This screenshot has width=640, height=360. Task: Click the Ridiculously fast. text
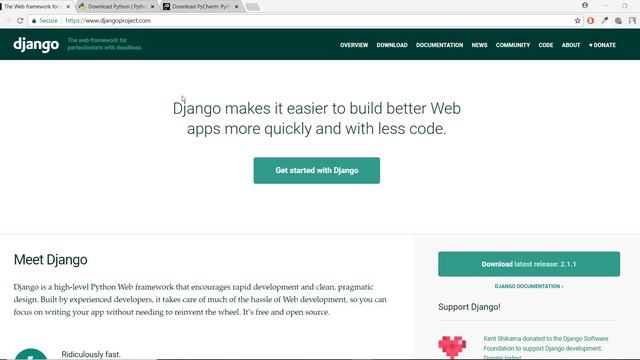click(x=91, y=354)
